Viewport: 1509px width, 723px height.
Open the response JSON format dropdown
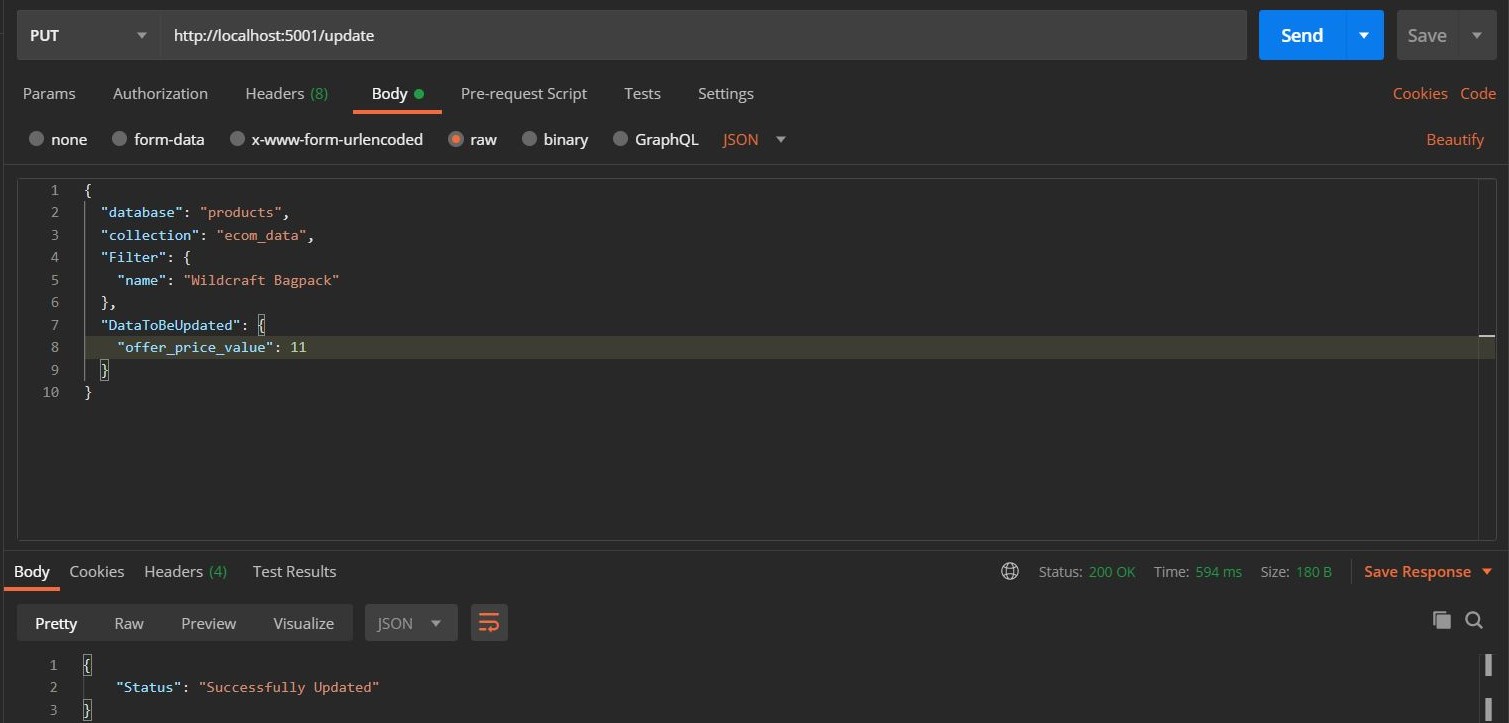click(411, 623)
